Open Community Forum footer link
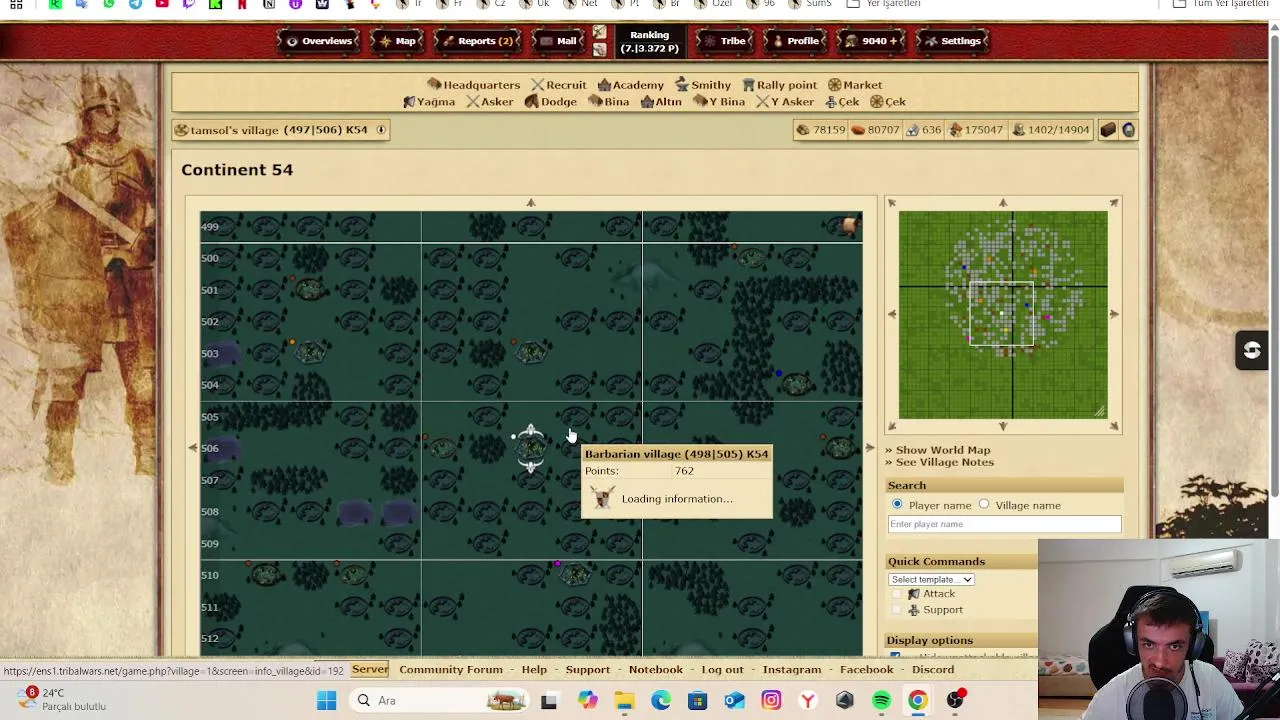1280x720 pixels. click(451, 670)
